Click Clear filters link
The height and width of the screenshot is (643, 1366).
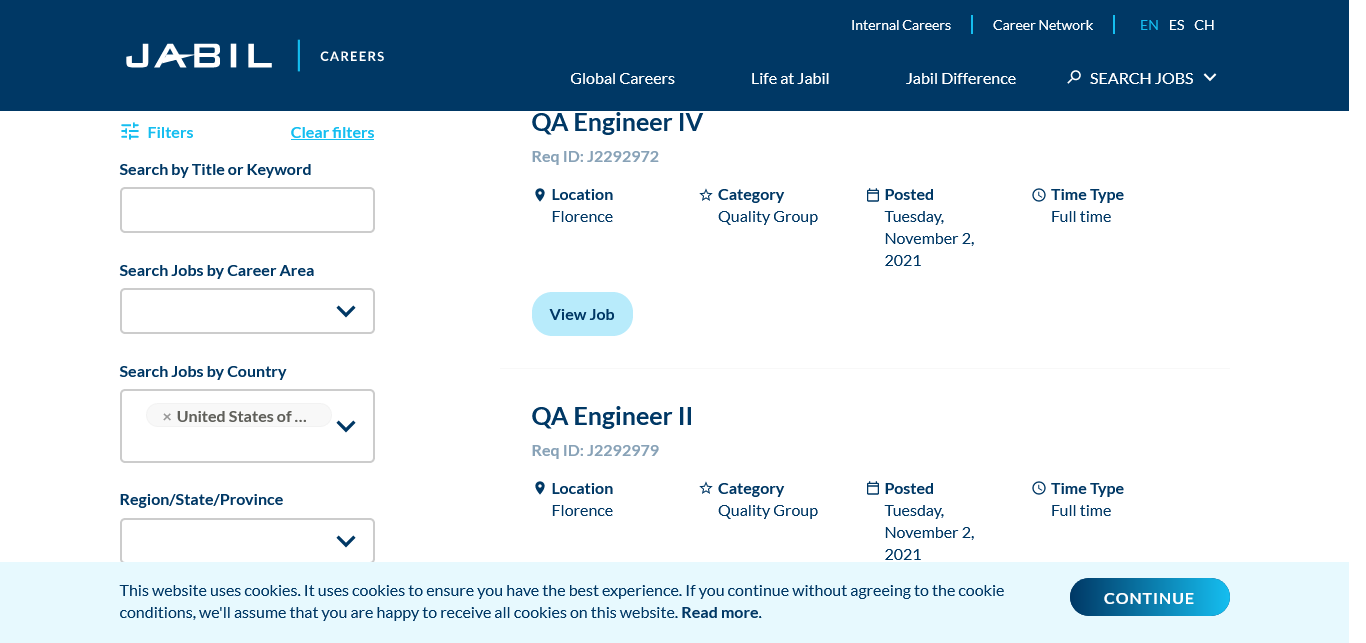pos(332,133)
